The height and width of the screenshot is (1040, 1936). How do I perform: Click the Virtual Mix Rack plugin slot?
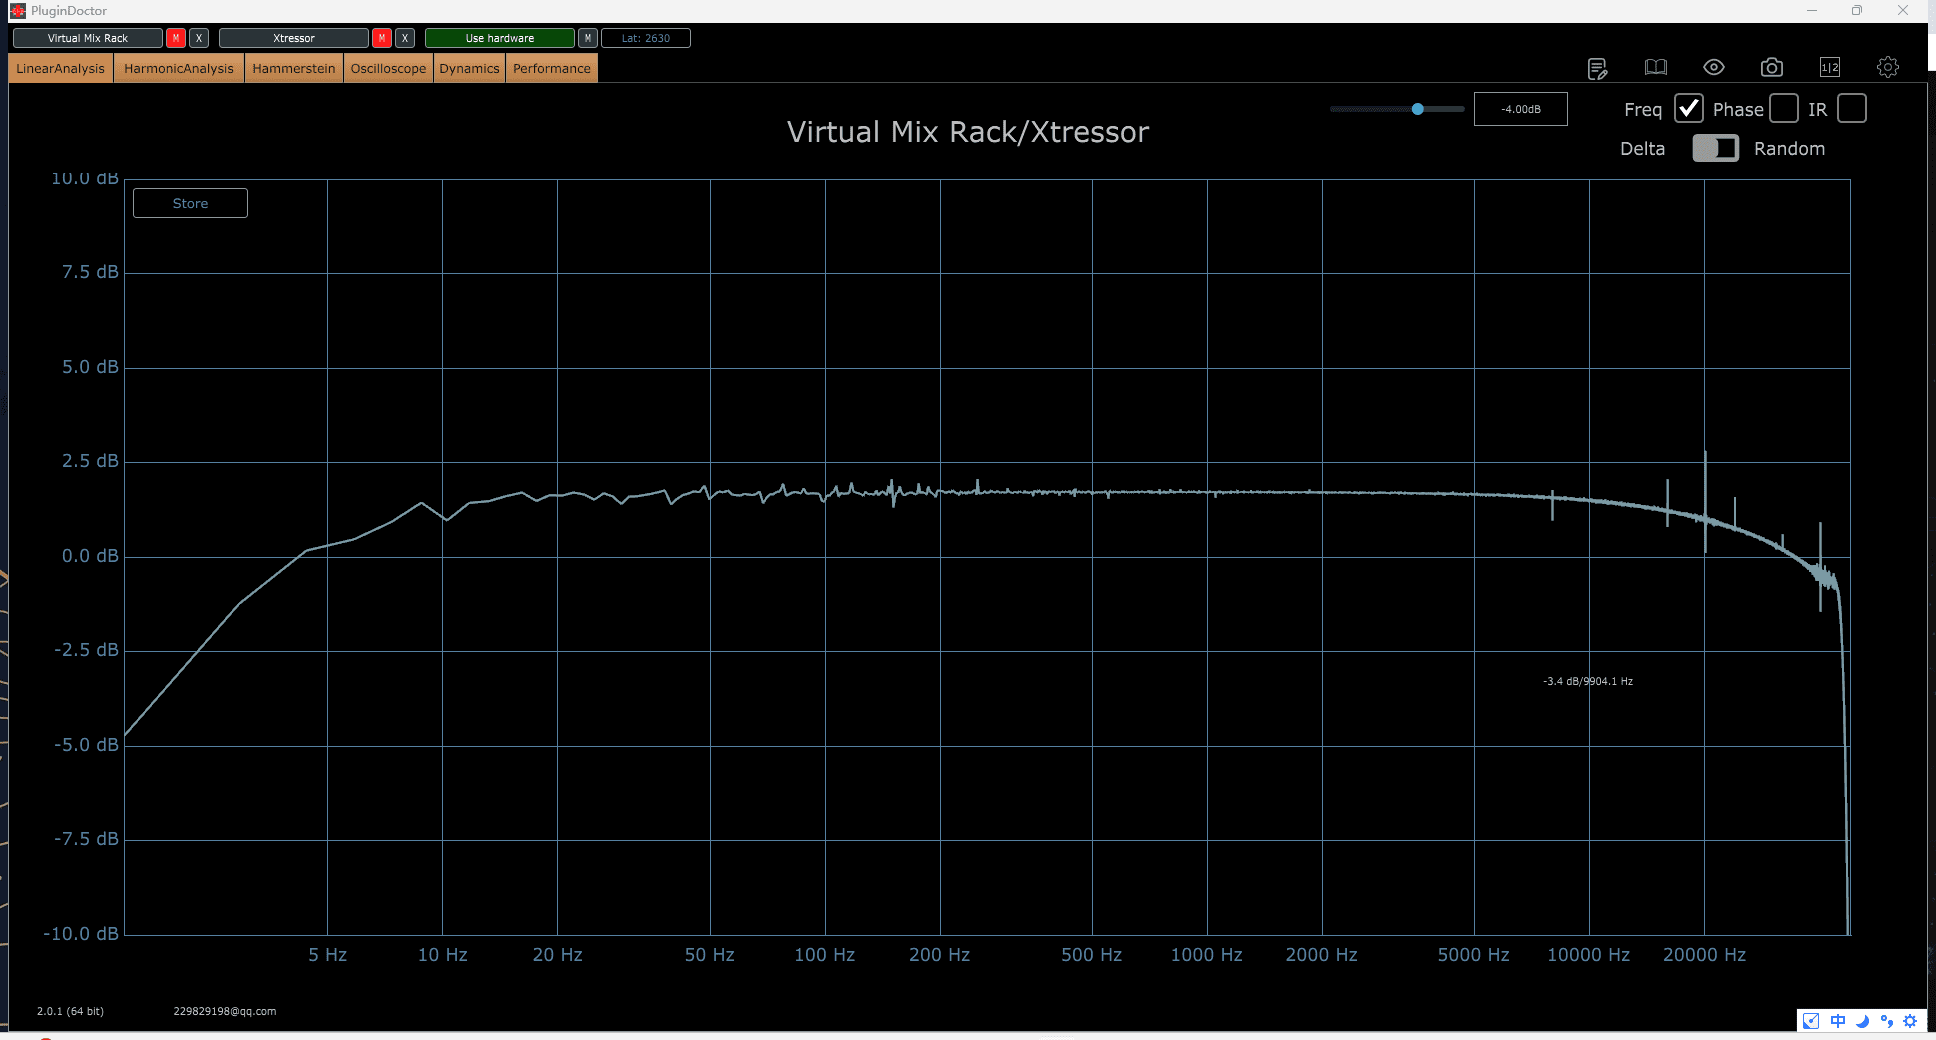(x=88, y=38)
